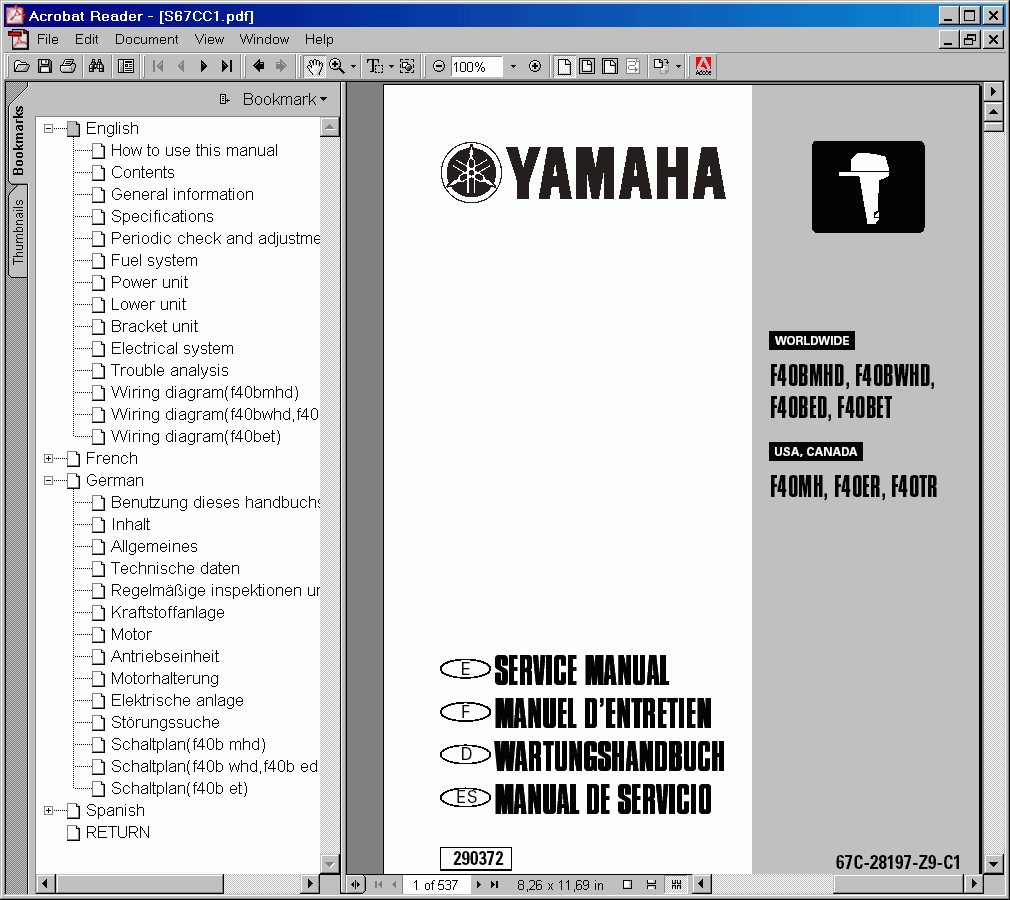The image size is (1010, 900).
Task: Go to the Kraftstoffanlage section
Action: pyautogui.click(x=168, y=612)
